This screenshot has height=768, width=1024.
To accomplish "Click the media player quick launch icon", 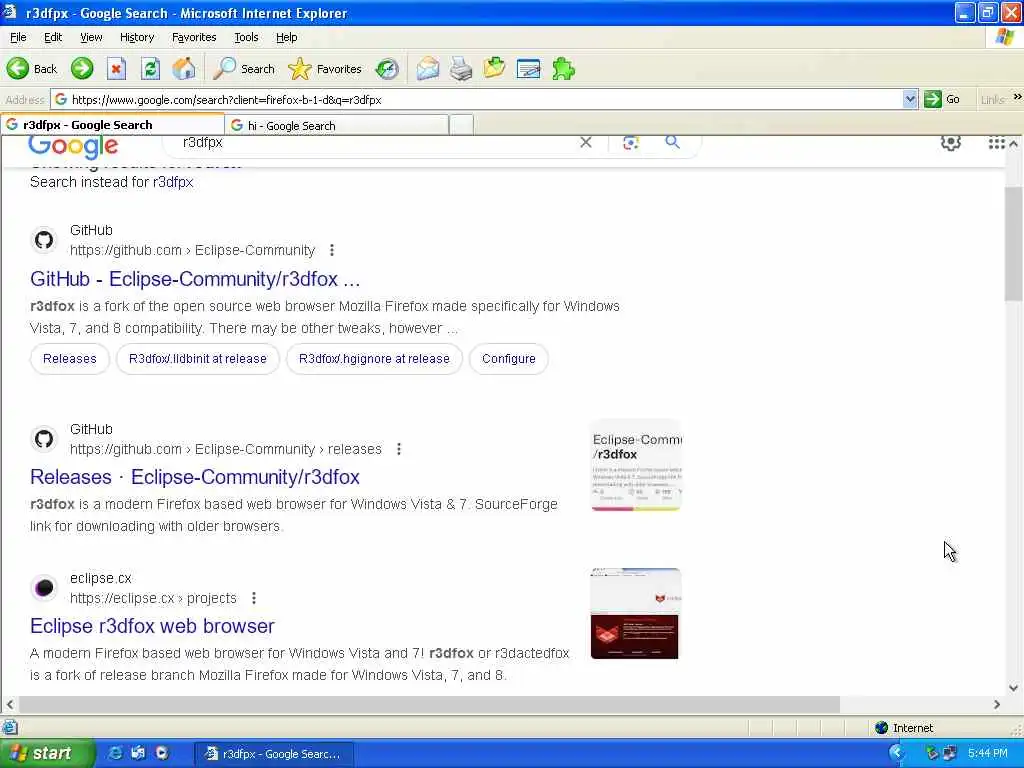I will point(162,753).
